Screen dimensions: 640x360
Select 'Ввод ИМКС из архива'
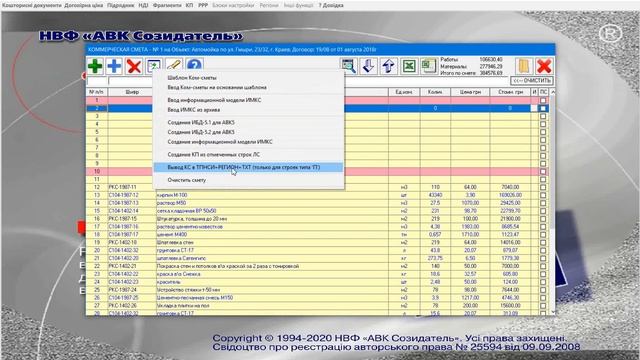(193, 110)
